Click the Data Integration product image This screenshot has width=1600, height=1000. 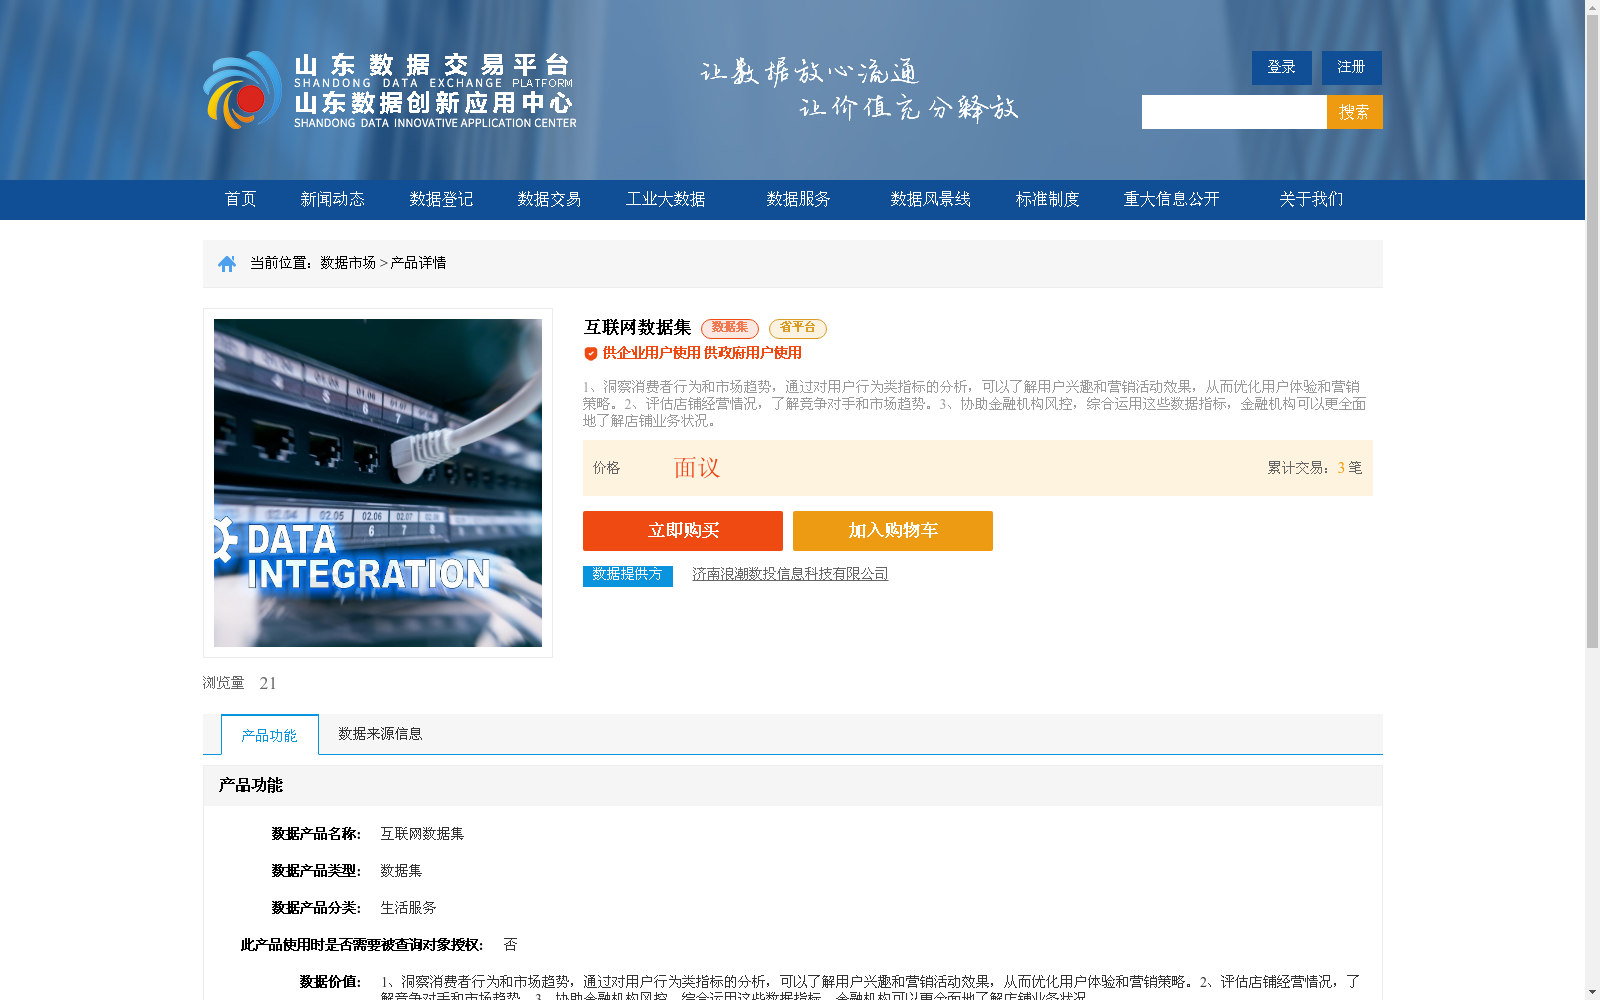(x=378, y=483)
